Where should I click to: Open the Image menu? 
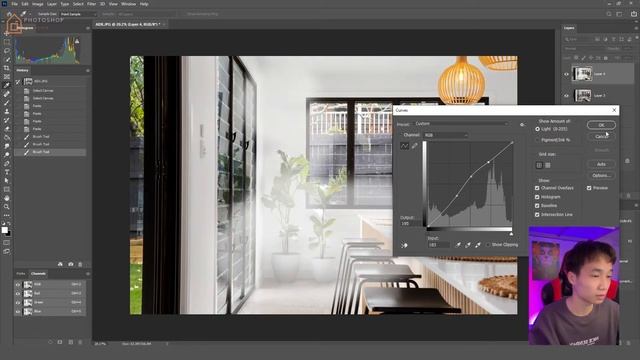[38, 4]
